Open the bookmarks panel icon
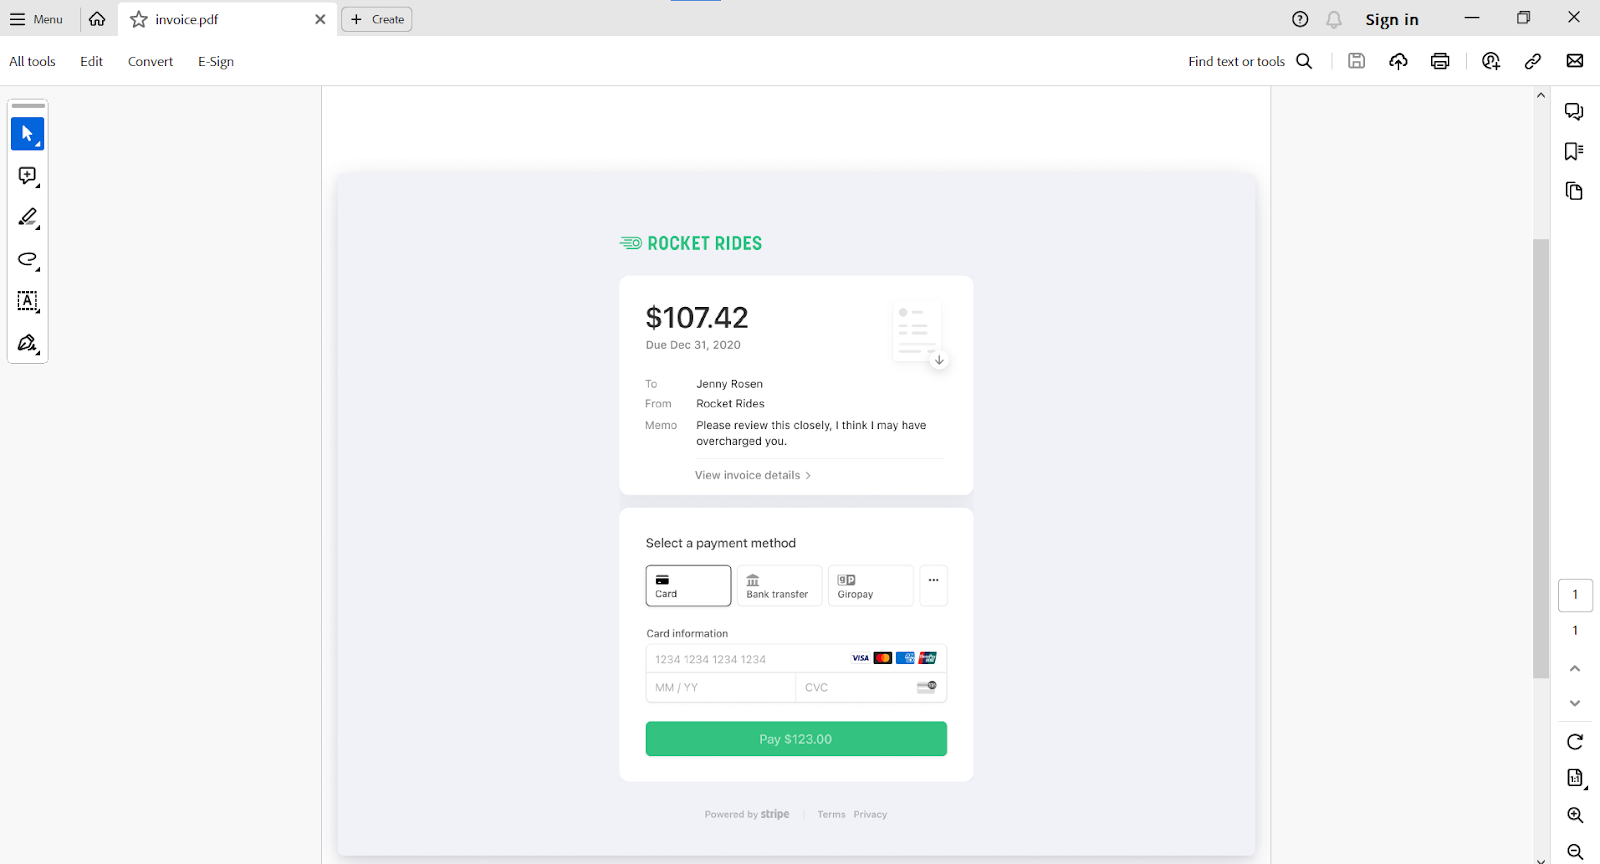 tap(1574, 151)
